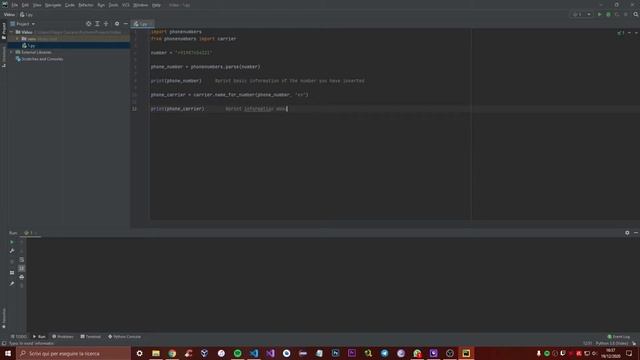The height and width of the screenshot is (360, 640).
Task: Select the 1.py editor tab
Action: (x=141, y=24)
